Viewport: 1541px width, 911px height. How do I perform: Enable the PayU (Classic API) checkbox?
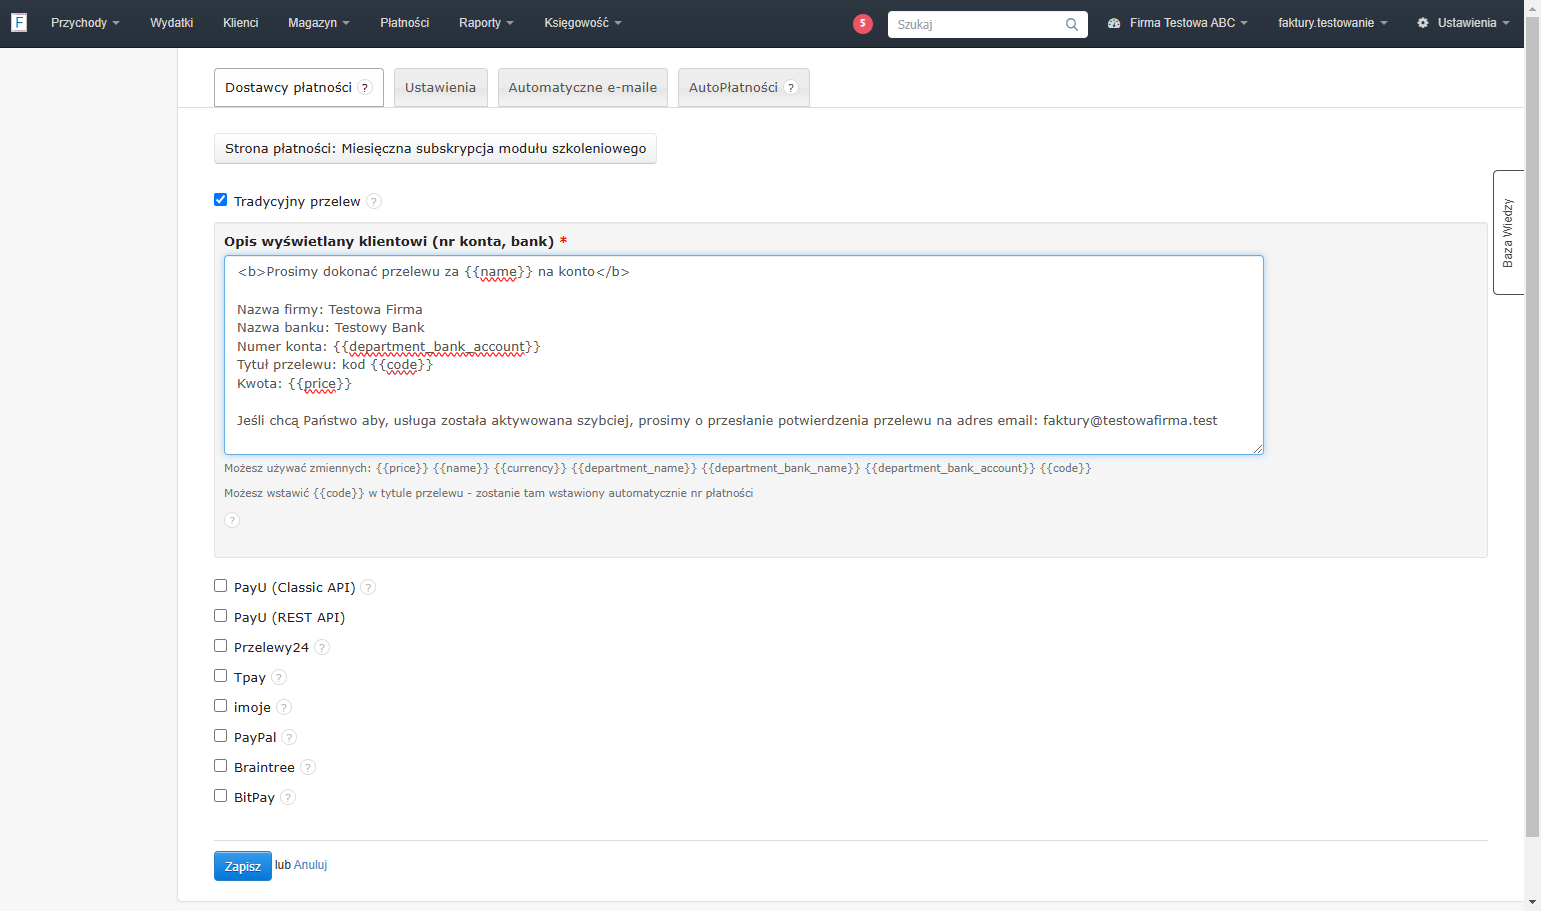click(221, 586)
